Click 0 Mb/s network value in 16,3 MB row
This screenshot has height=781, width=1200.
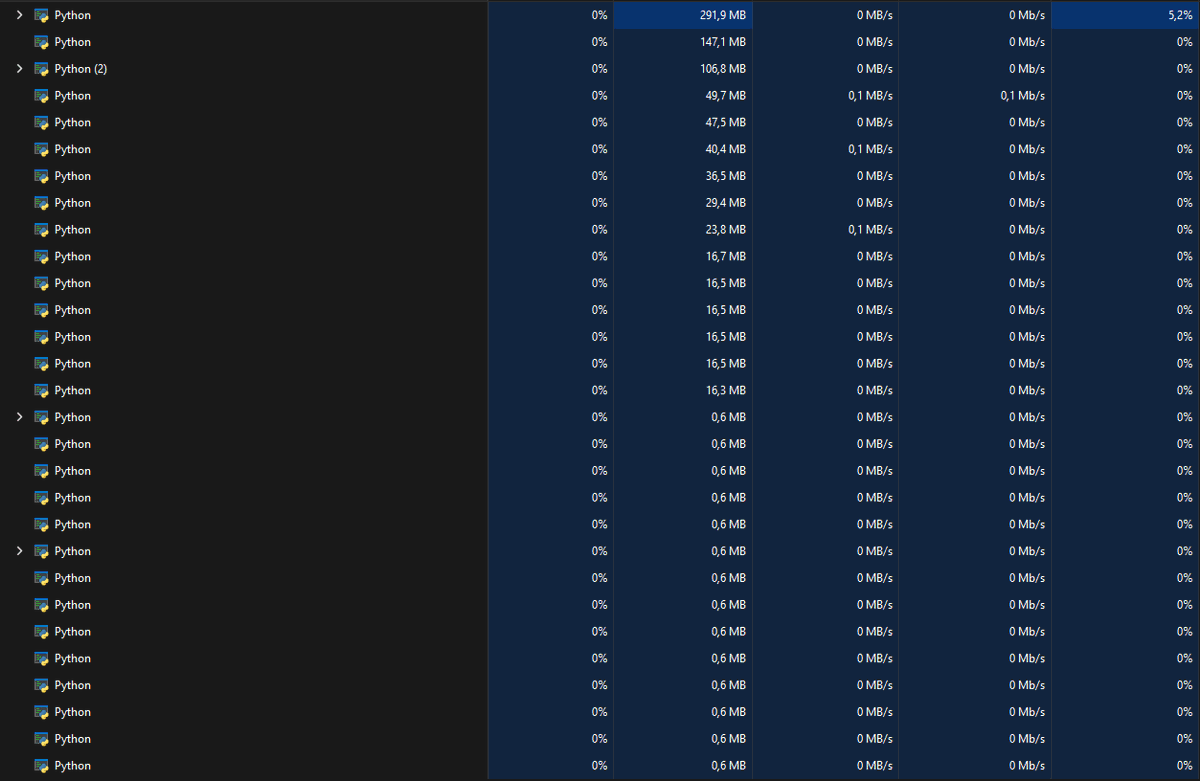[1027, 391]
